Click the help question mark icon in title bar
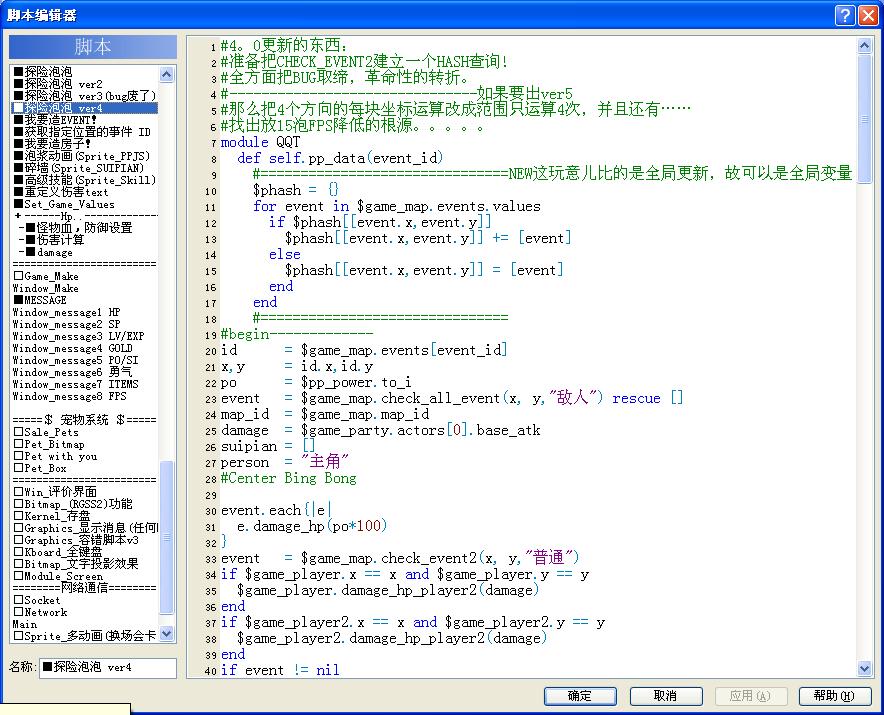Screen dimensions: 884x715 pos(845,15)
